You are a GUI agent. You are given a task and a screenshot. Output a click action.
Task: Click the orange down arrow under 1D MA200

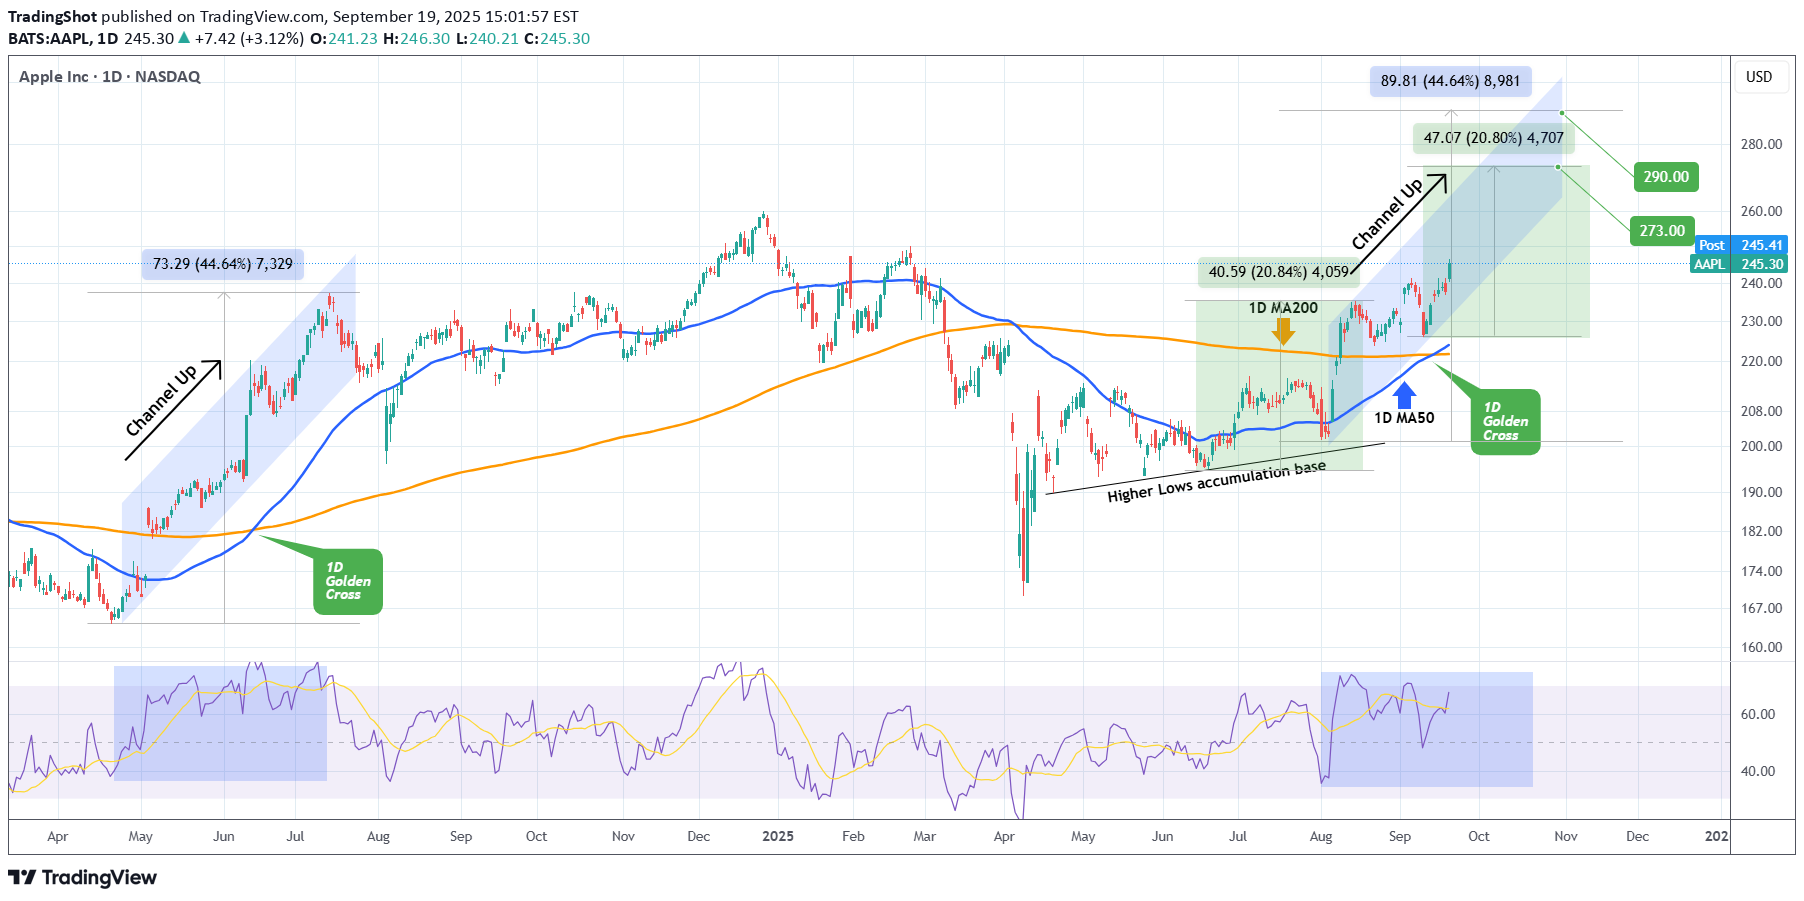click(1283, 331)
